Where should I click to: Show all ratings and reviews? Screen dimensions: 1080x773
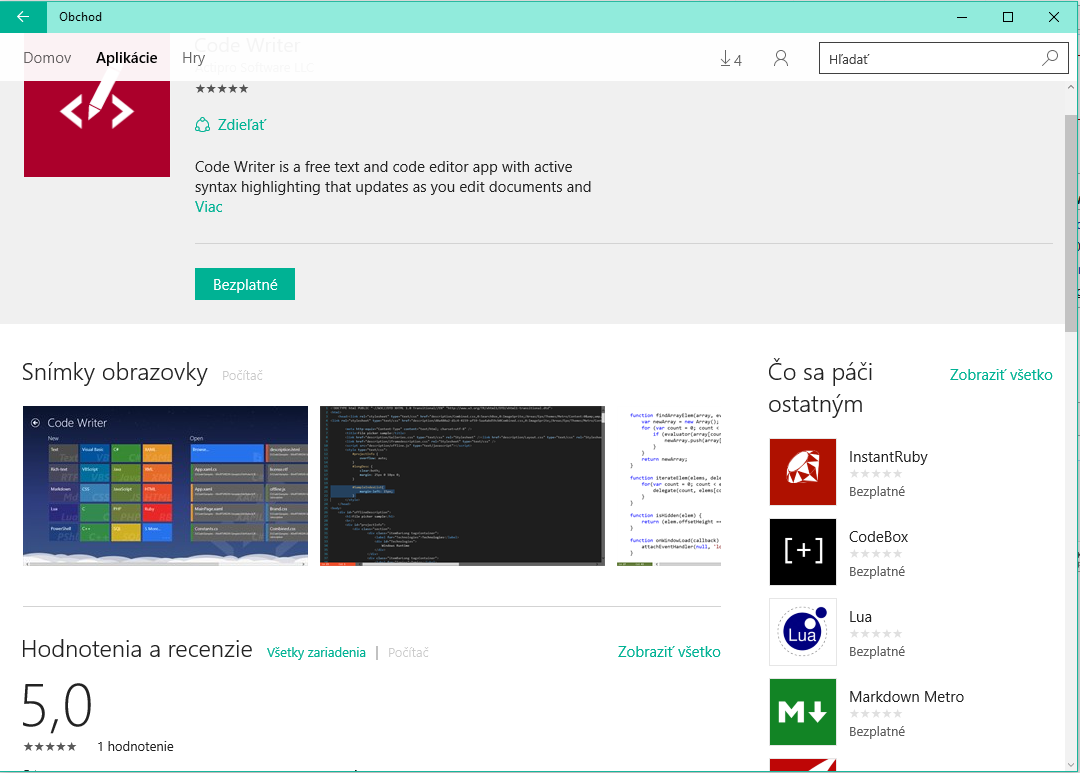click(669, 652)
